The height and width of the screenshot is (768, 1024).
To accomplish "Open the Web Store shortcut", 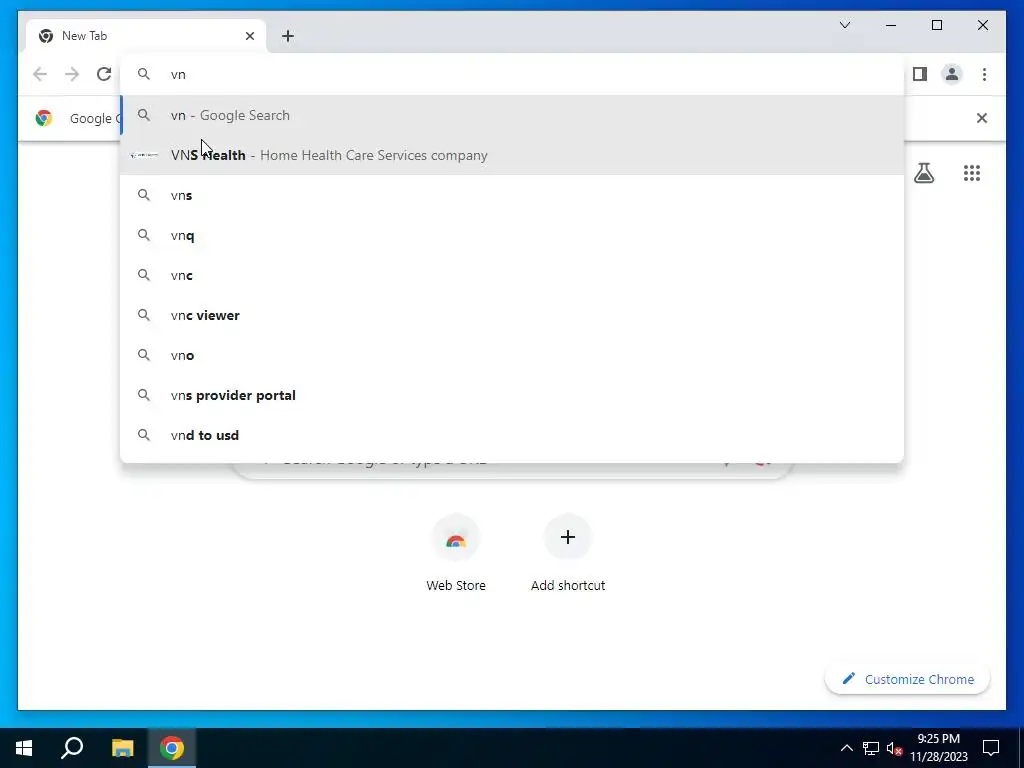I will 456,554.
